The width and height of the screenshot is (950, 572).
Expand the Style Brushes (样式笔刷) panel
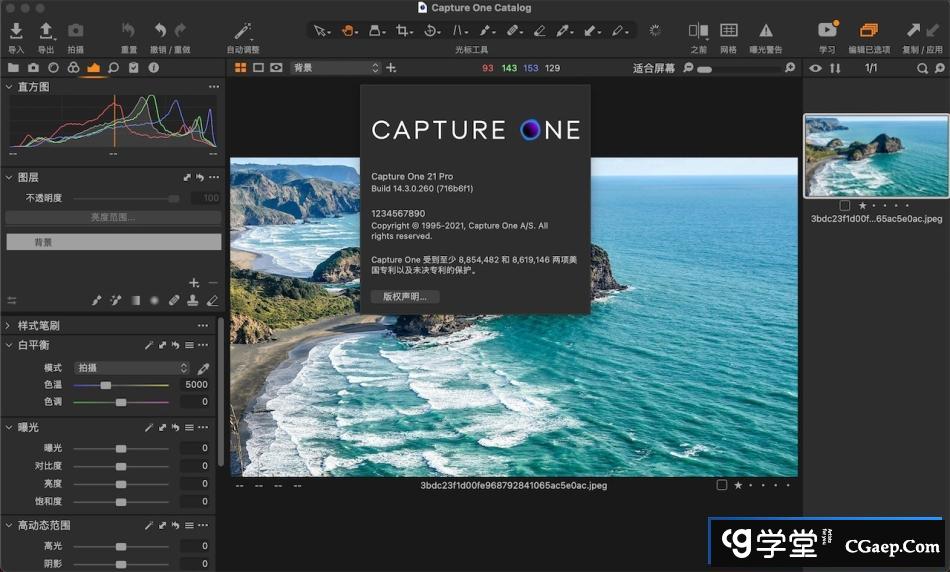pyautogui.click(x=9, y=326)
